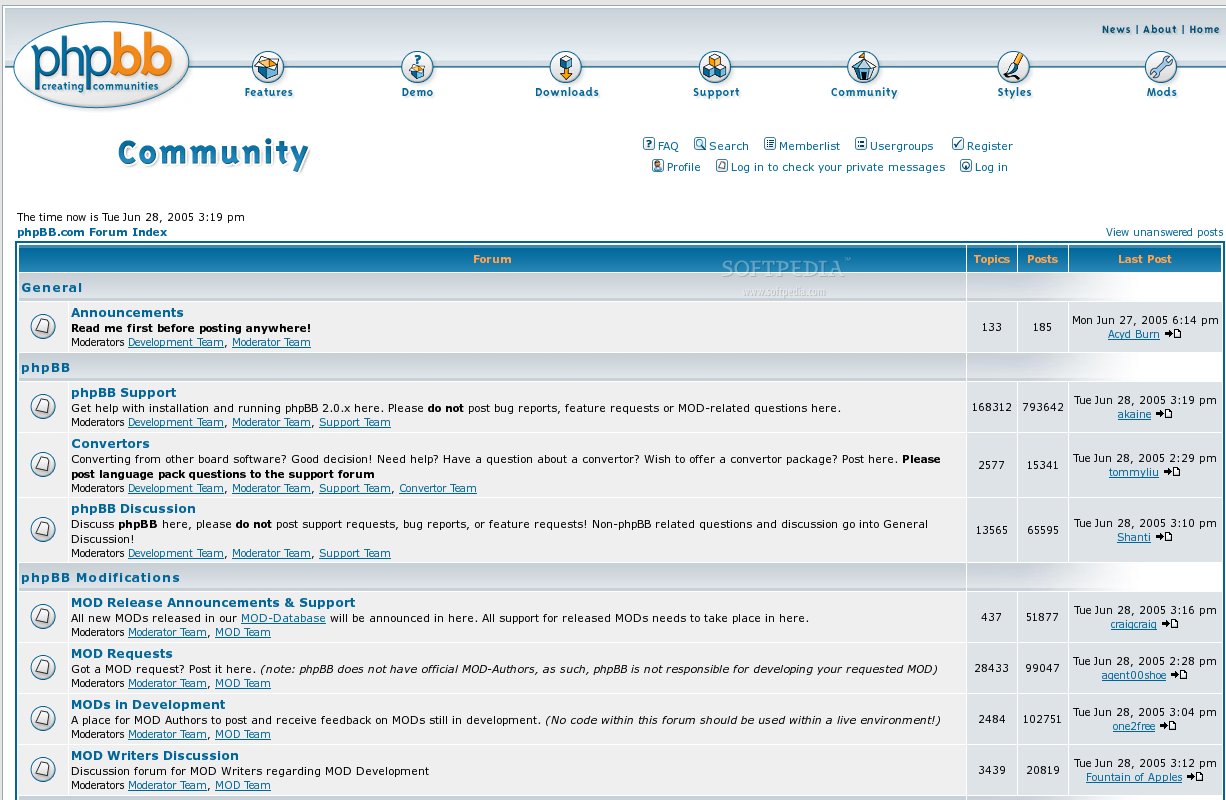Viewport: 1226px width, 800px height.
Task: Click the phpBB logo
Action: (100, 63)
